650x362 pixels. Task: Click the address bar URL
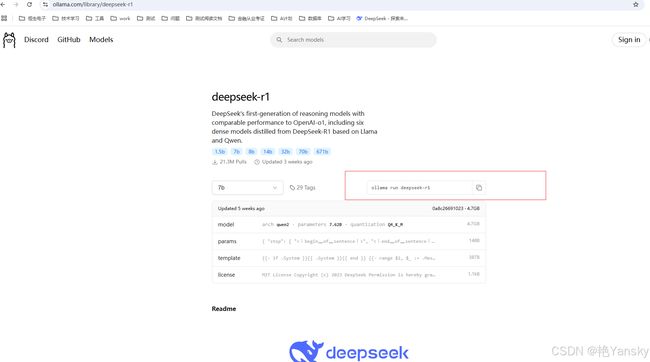click(93, 5)
